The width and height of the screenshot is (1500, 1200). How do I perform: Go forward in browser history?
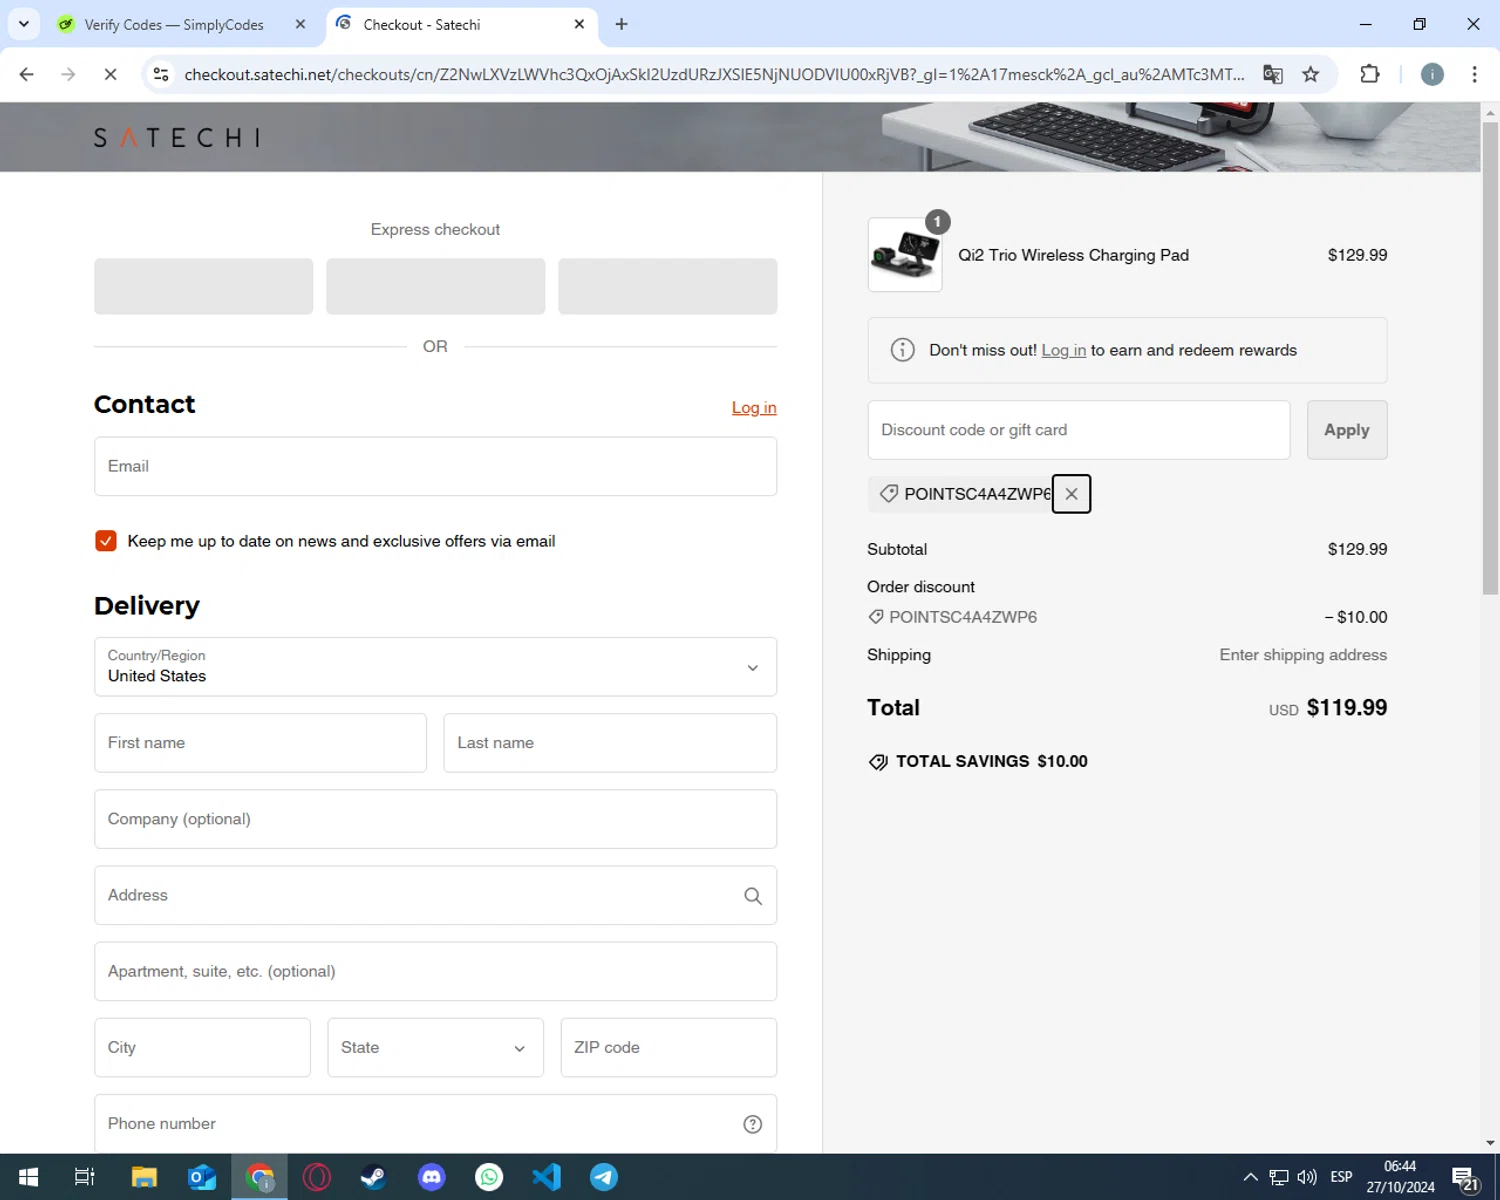pyautogui.click(x=68, y=74)
